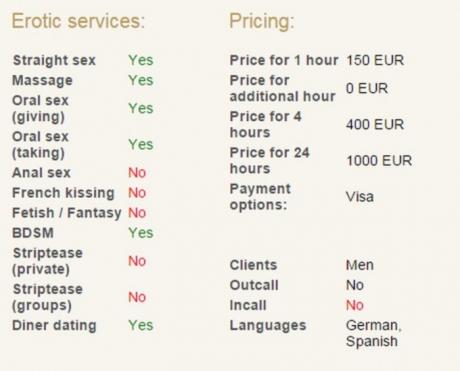Click the Yes value beside BDSM

[141, 233]
